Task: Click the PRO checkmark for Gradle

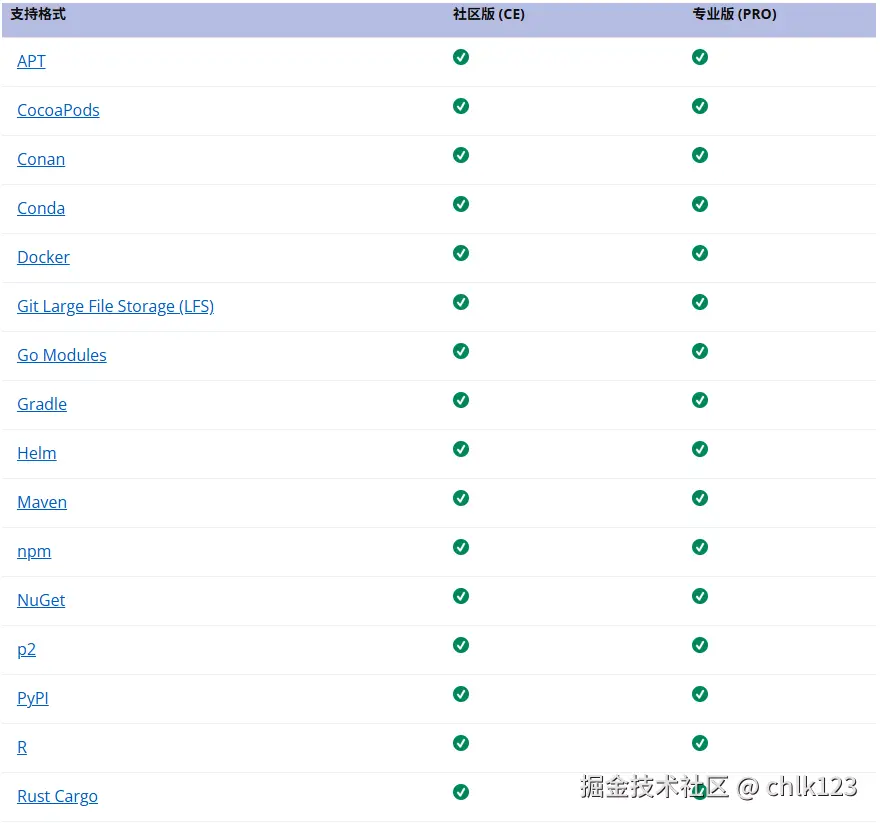Action: [x=700, y=400]
